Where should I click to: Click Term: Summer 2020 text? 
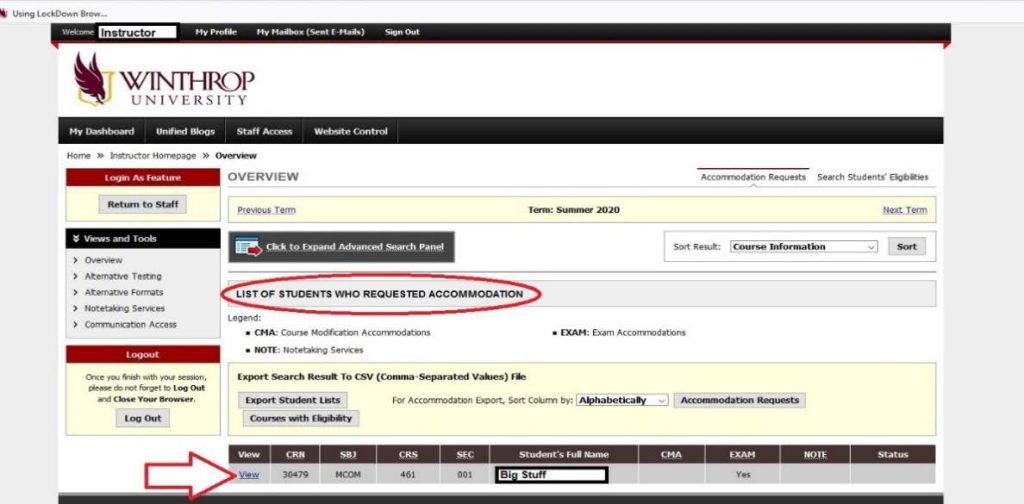[573, 210]
